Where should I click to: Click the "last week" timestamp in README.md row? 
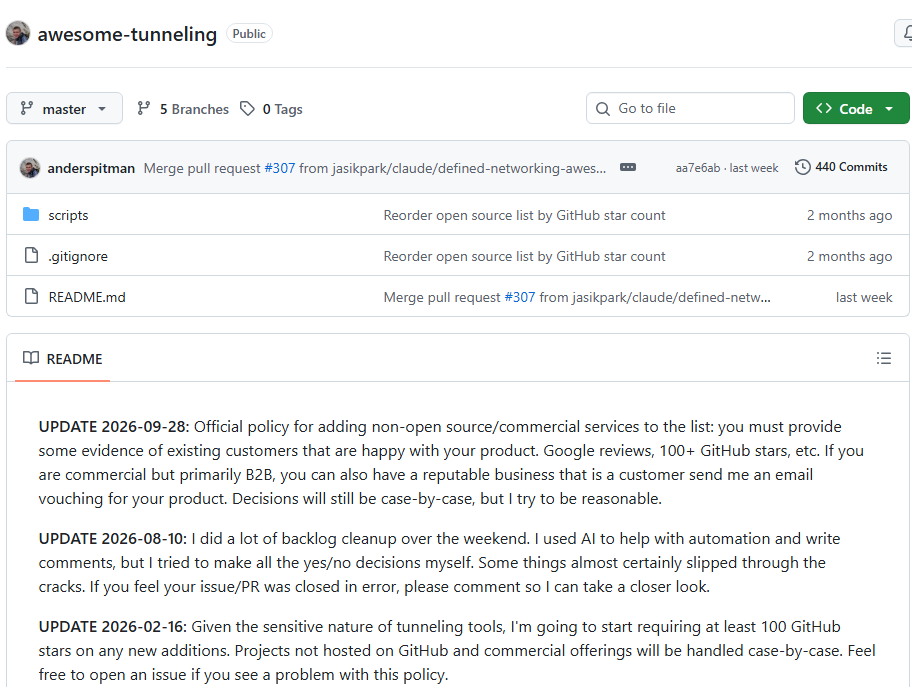click(x=864, y=297)
